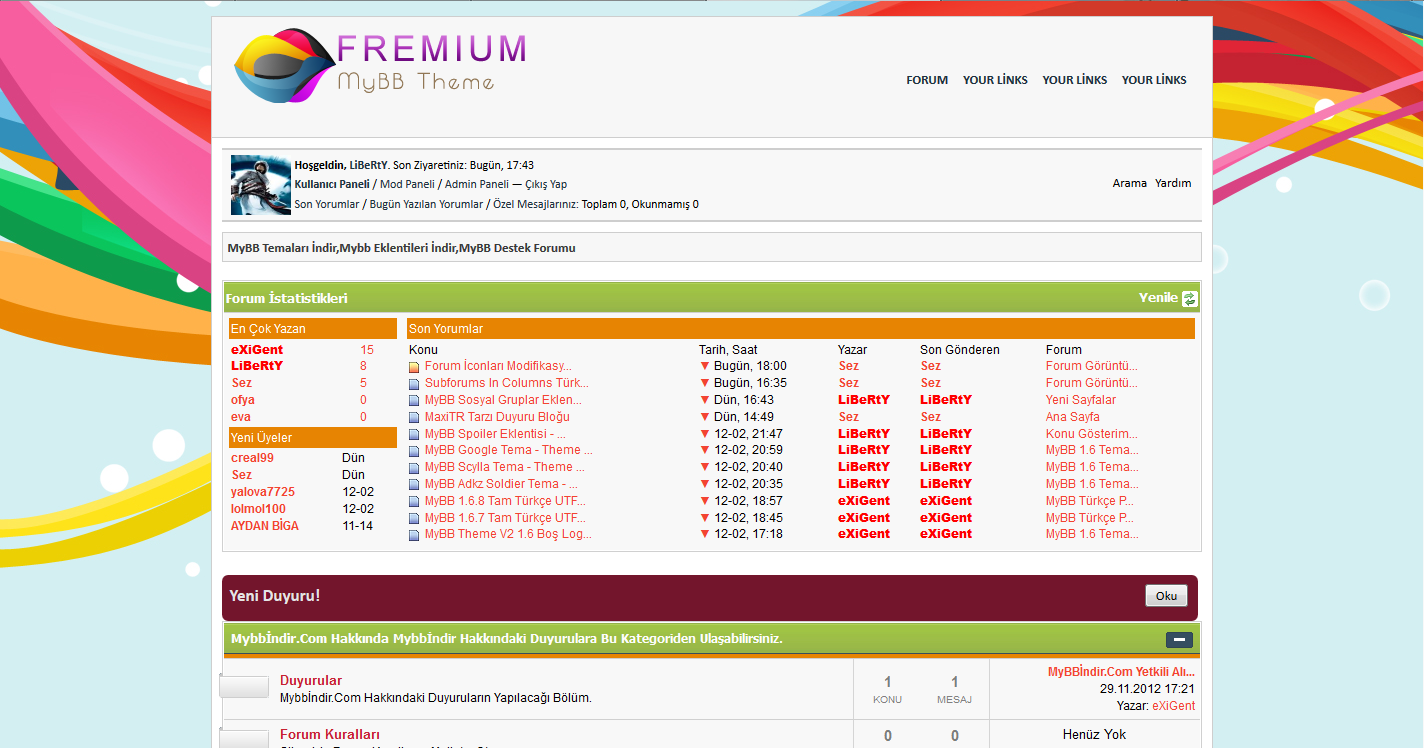Click red arrow next to 12-02, 21:47
The height and width of the screenshot is (748, 1424).
point(705,434)
